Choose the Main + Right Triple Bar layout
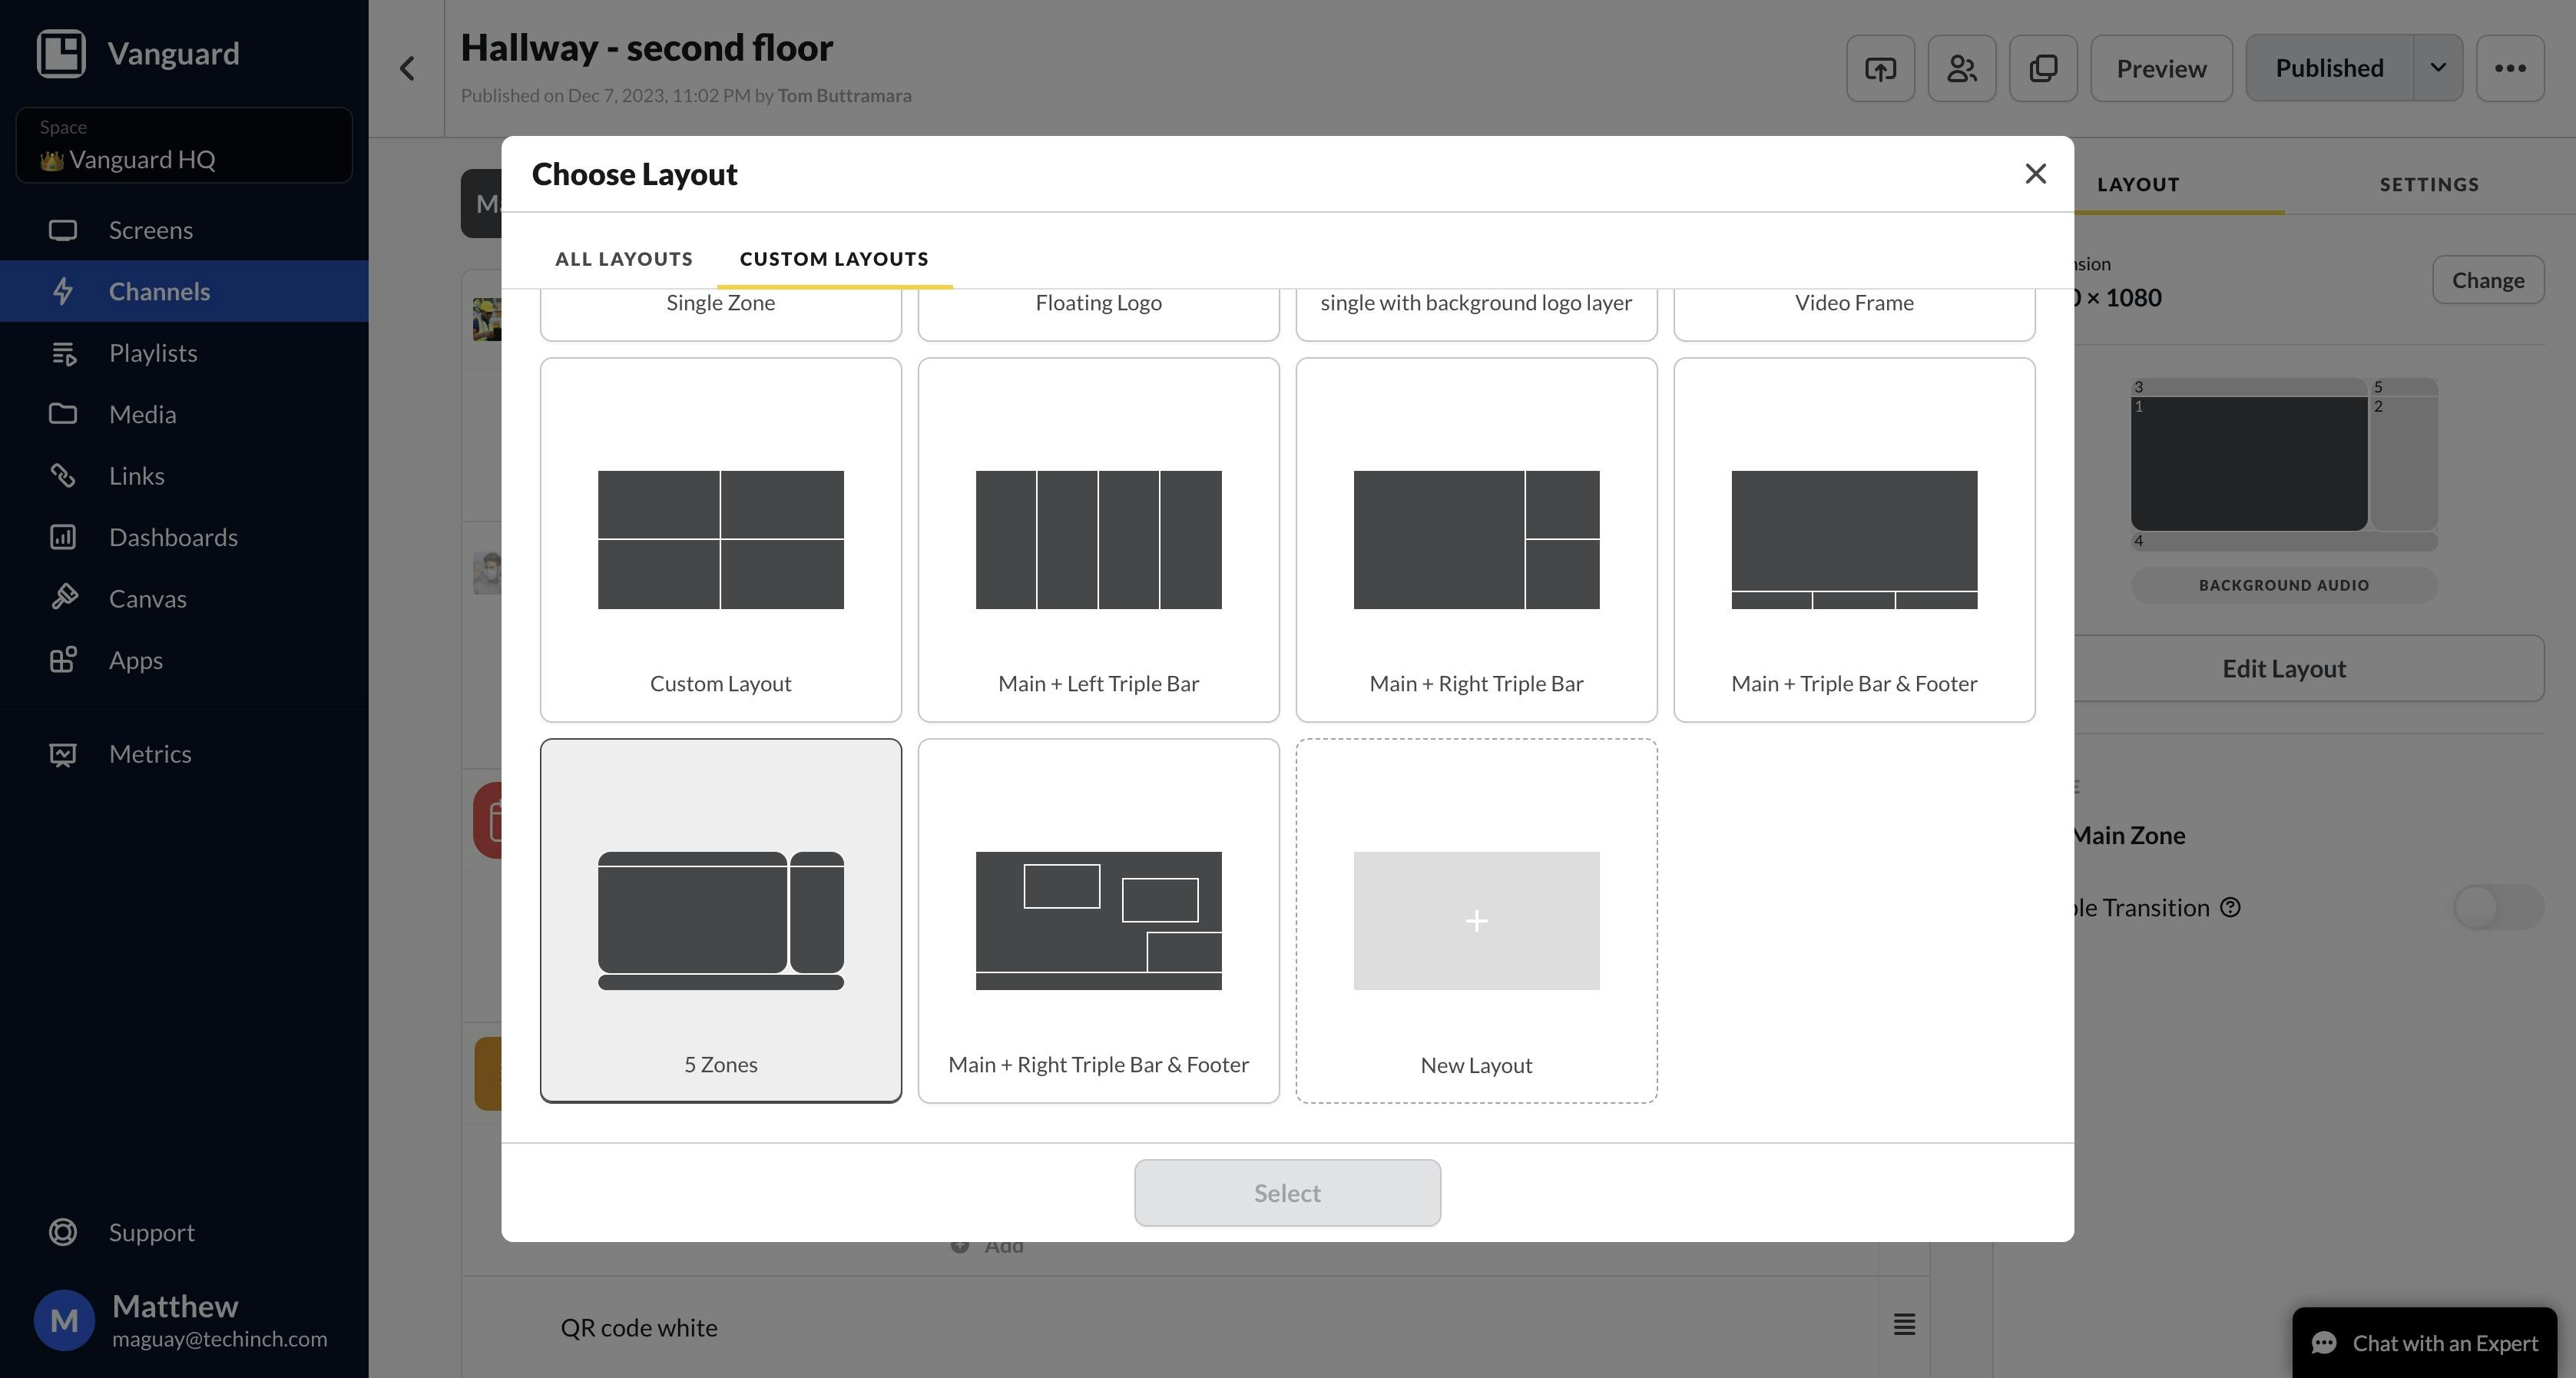The image size is (2576, 1378). (x=1475, y=540)
